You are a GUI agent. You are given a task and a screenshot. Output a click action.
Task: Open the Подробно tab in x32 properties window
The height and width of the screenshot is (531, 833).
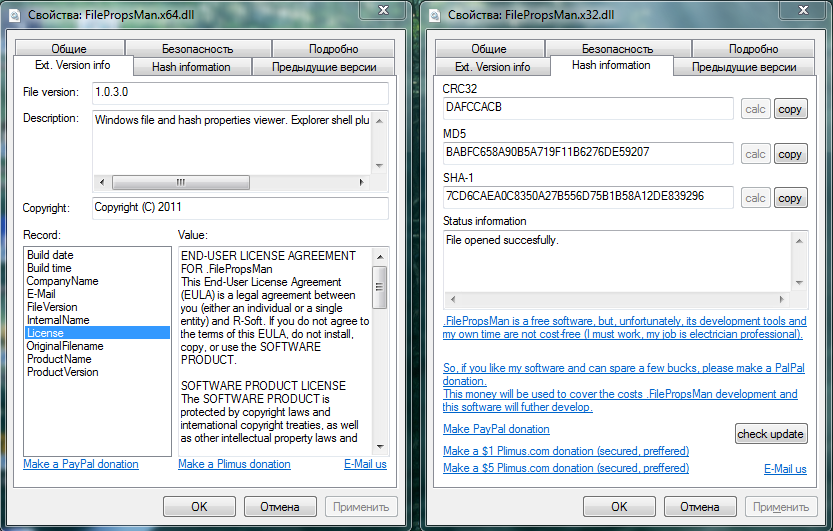point(753,48)
